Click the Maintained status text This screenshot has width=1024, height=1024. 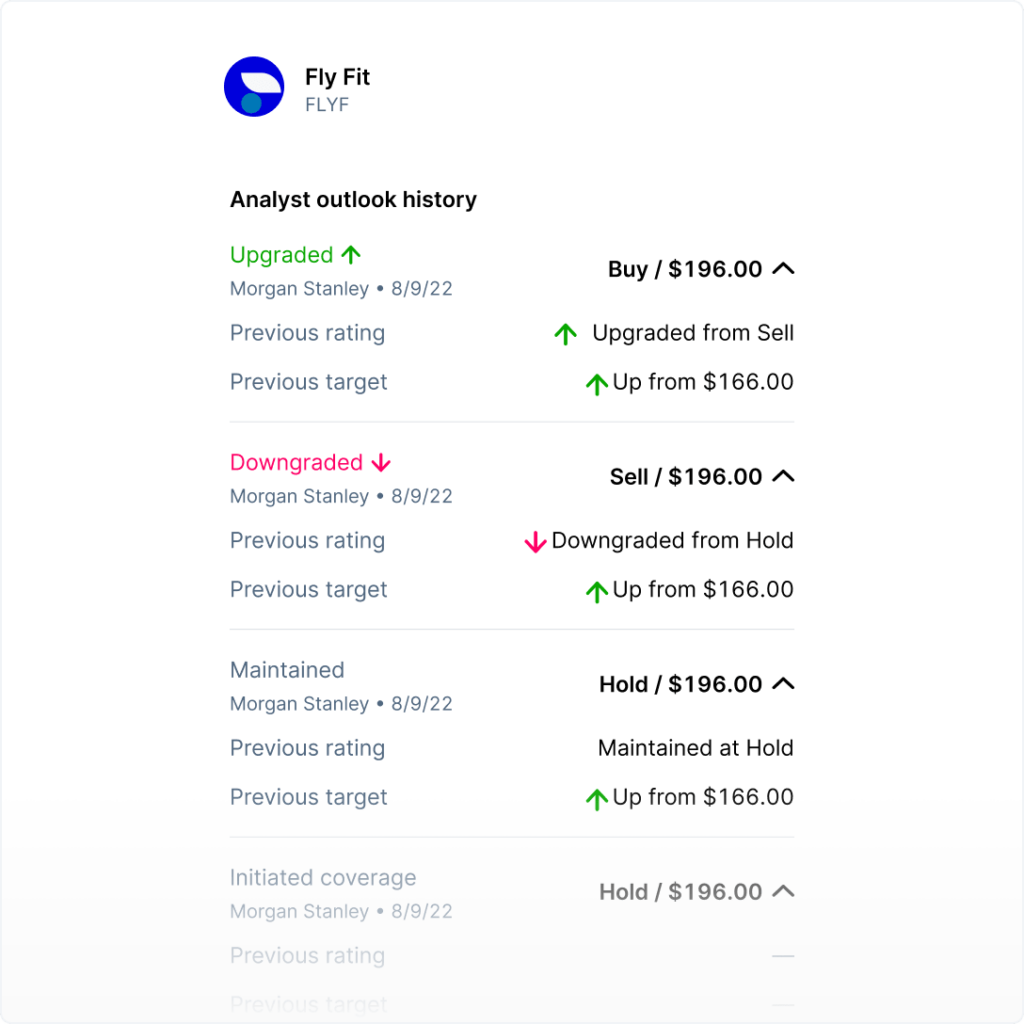click(287, 670)
